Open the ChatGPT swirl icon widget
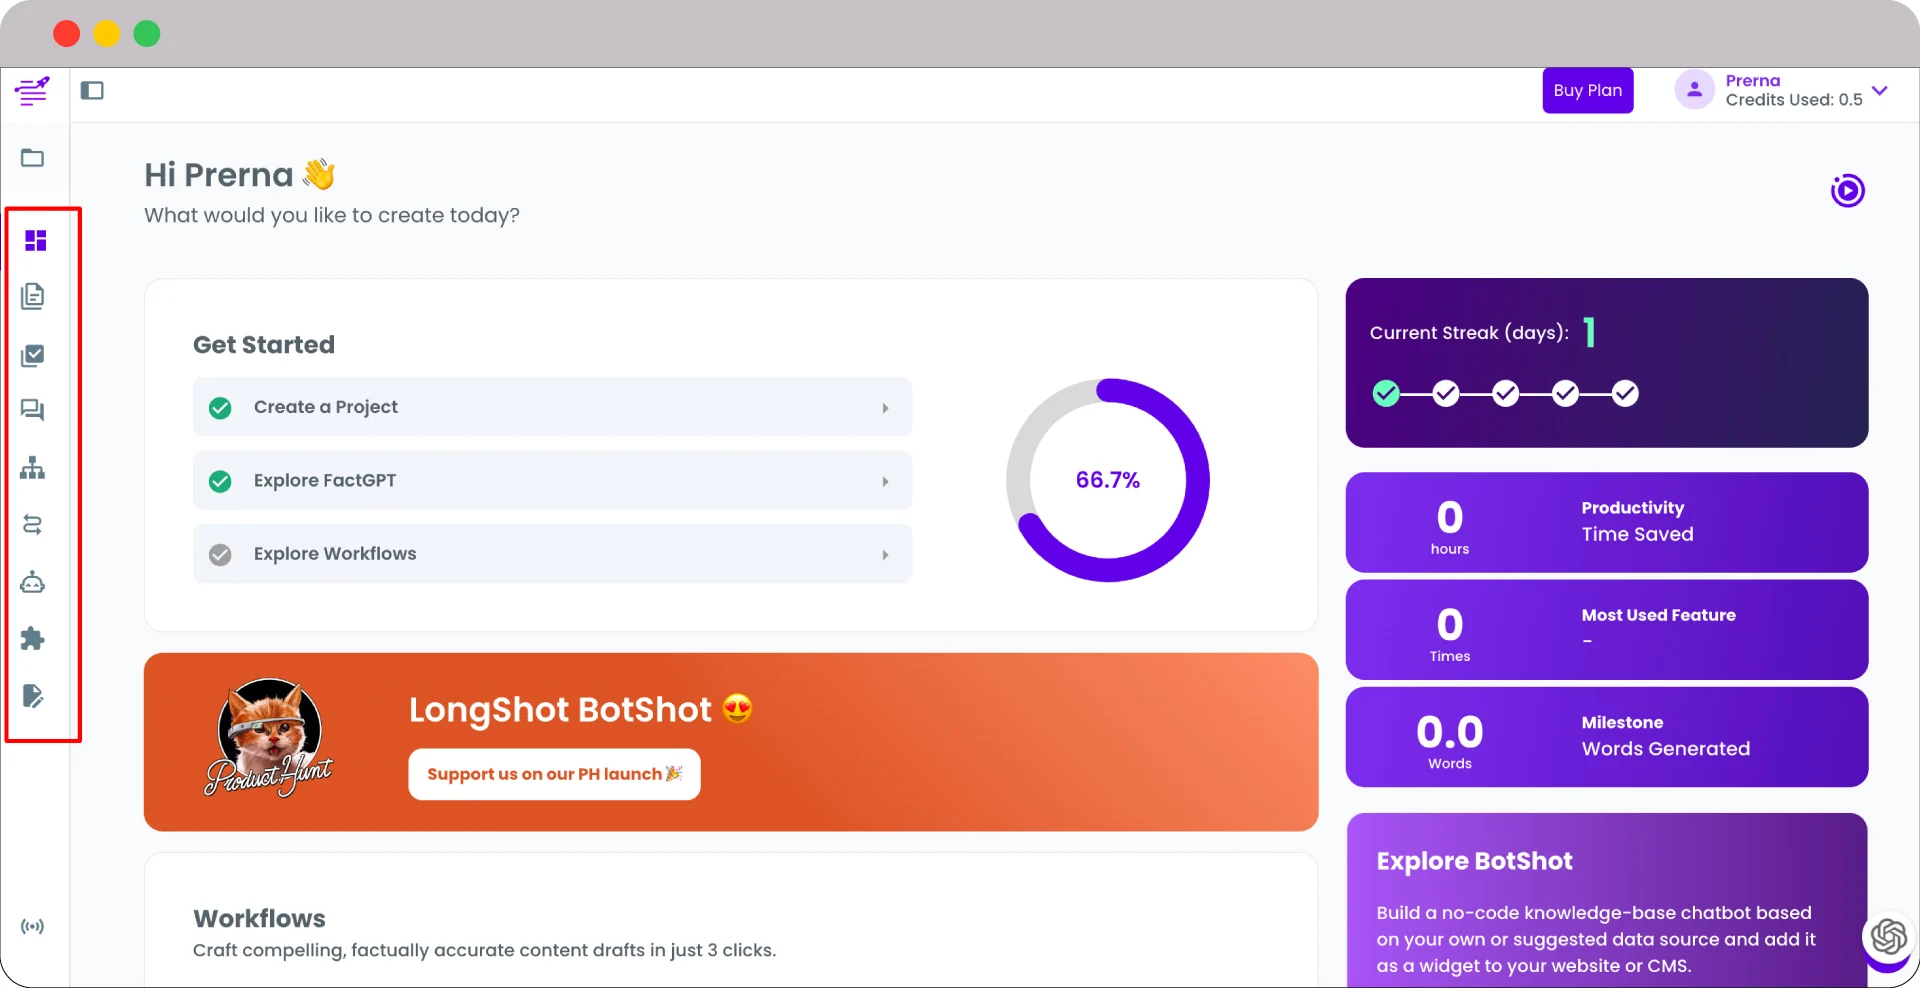The image size is (1920, 988). point(1889,937)
